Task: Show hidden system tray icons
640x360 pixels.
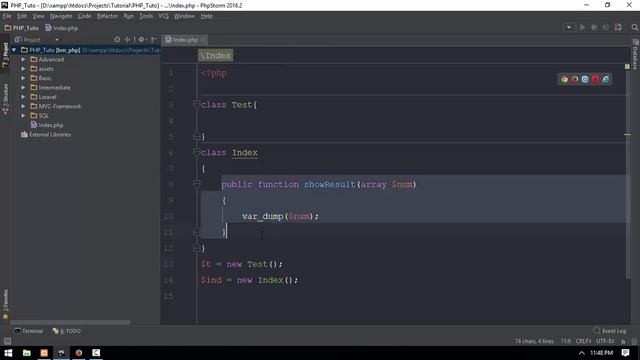Action: click(x=582, y=353)
